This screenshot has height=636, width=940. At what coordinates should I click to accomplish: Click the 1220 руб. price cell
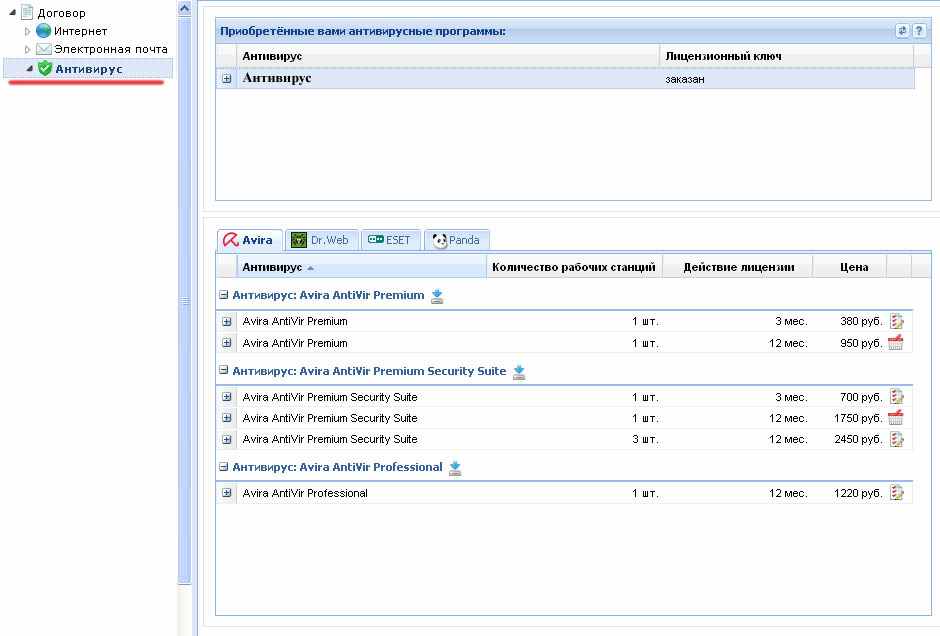tap(858, 493)
